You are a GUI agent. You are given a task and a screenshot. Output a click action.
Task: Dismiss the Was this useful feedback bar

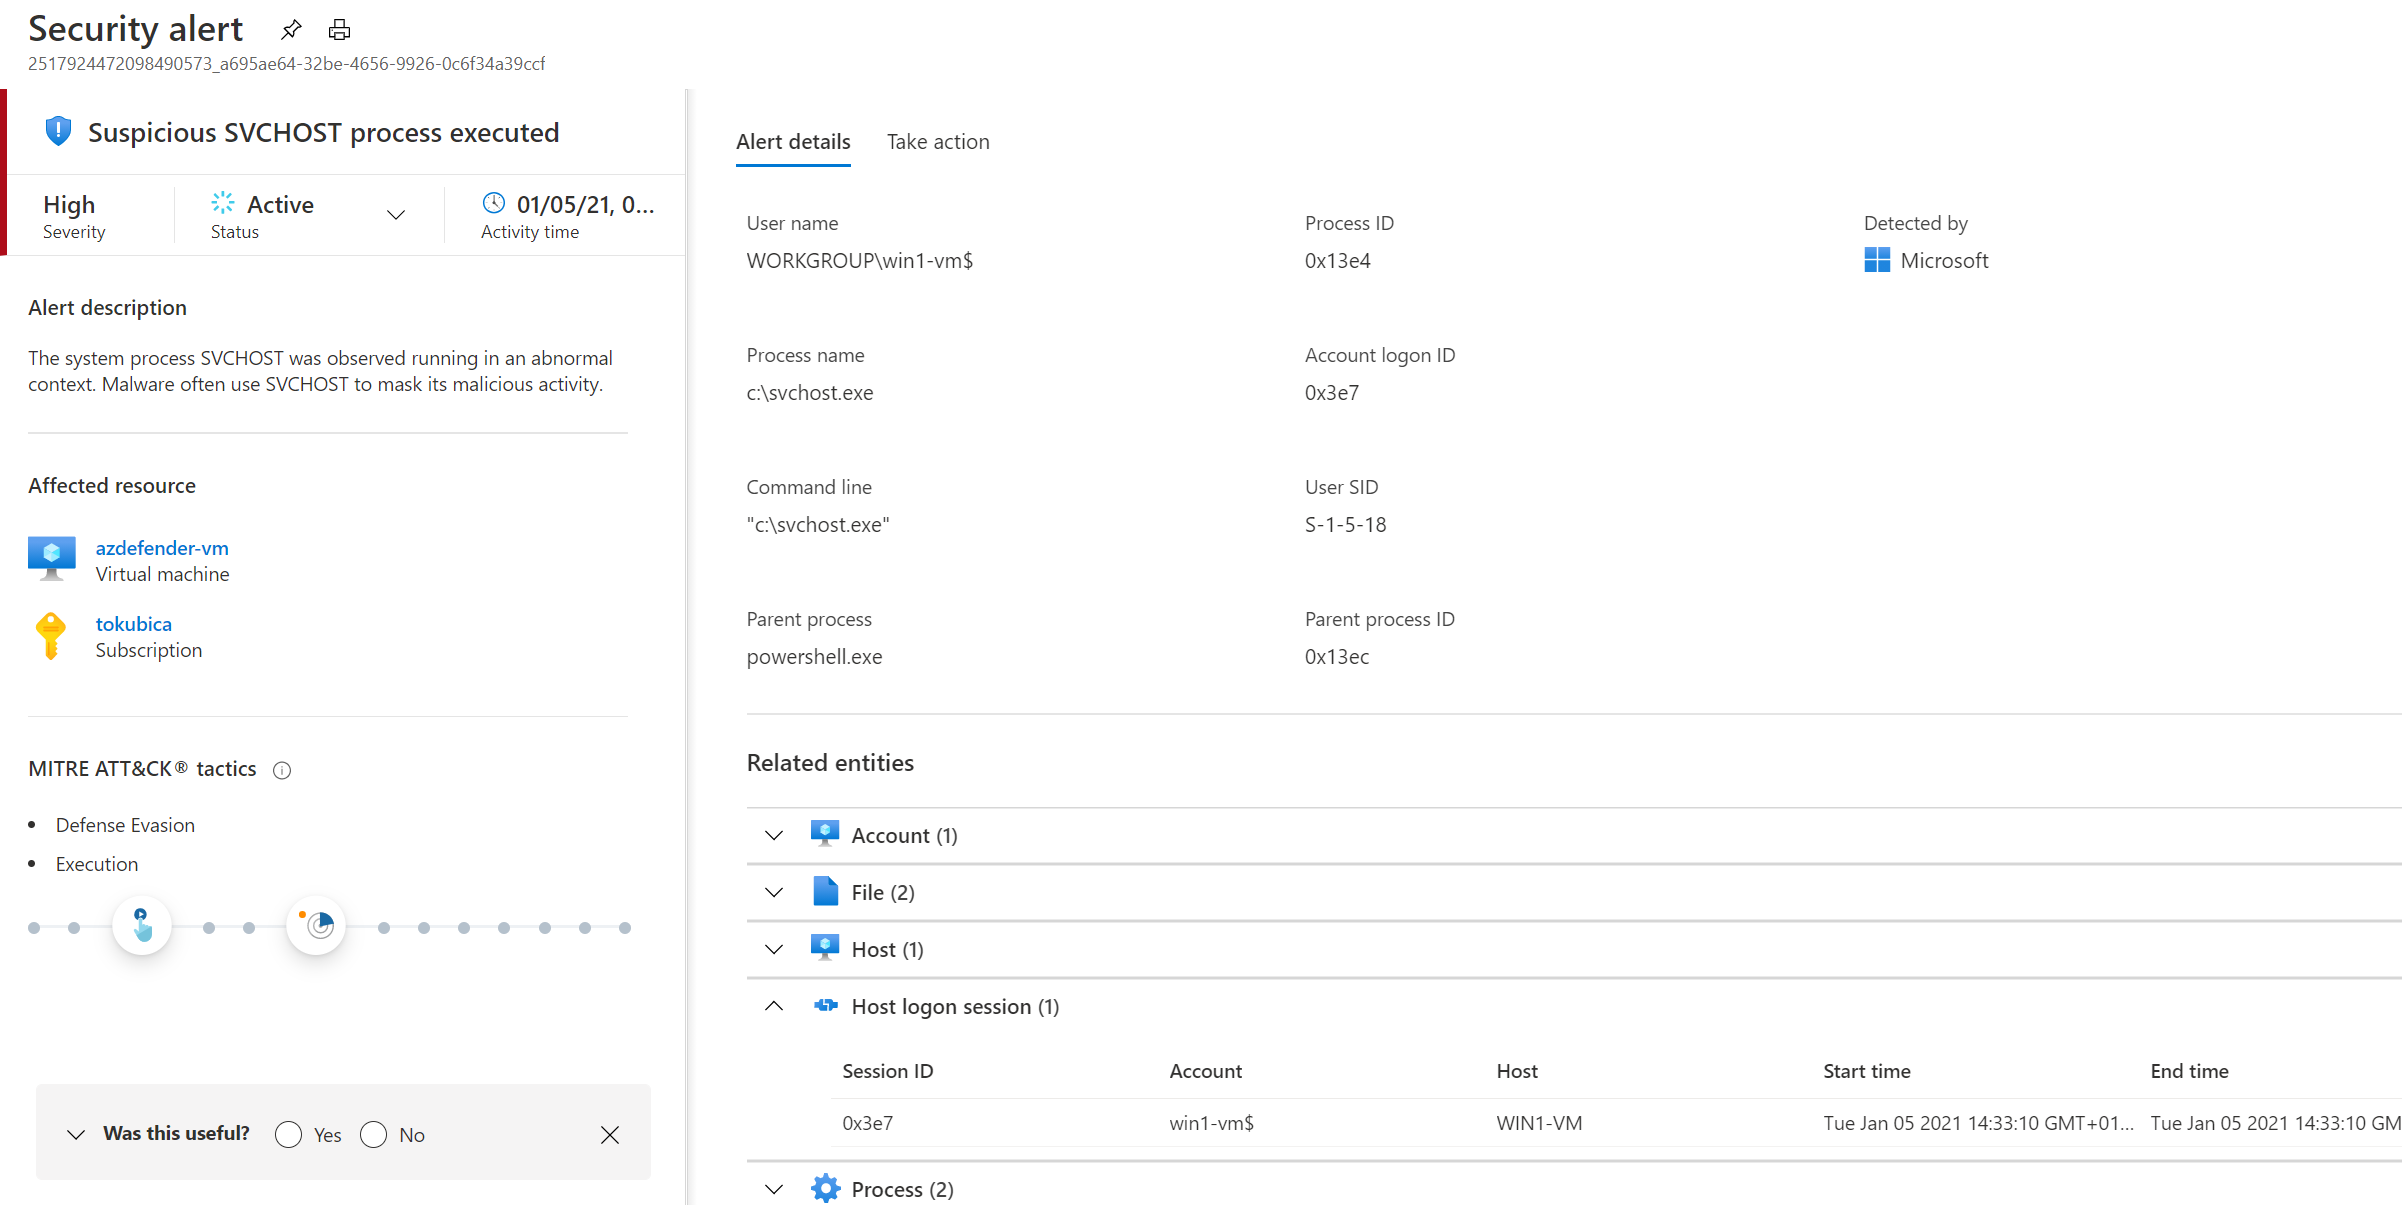click(610, 1134)
